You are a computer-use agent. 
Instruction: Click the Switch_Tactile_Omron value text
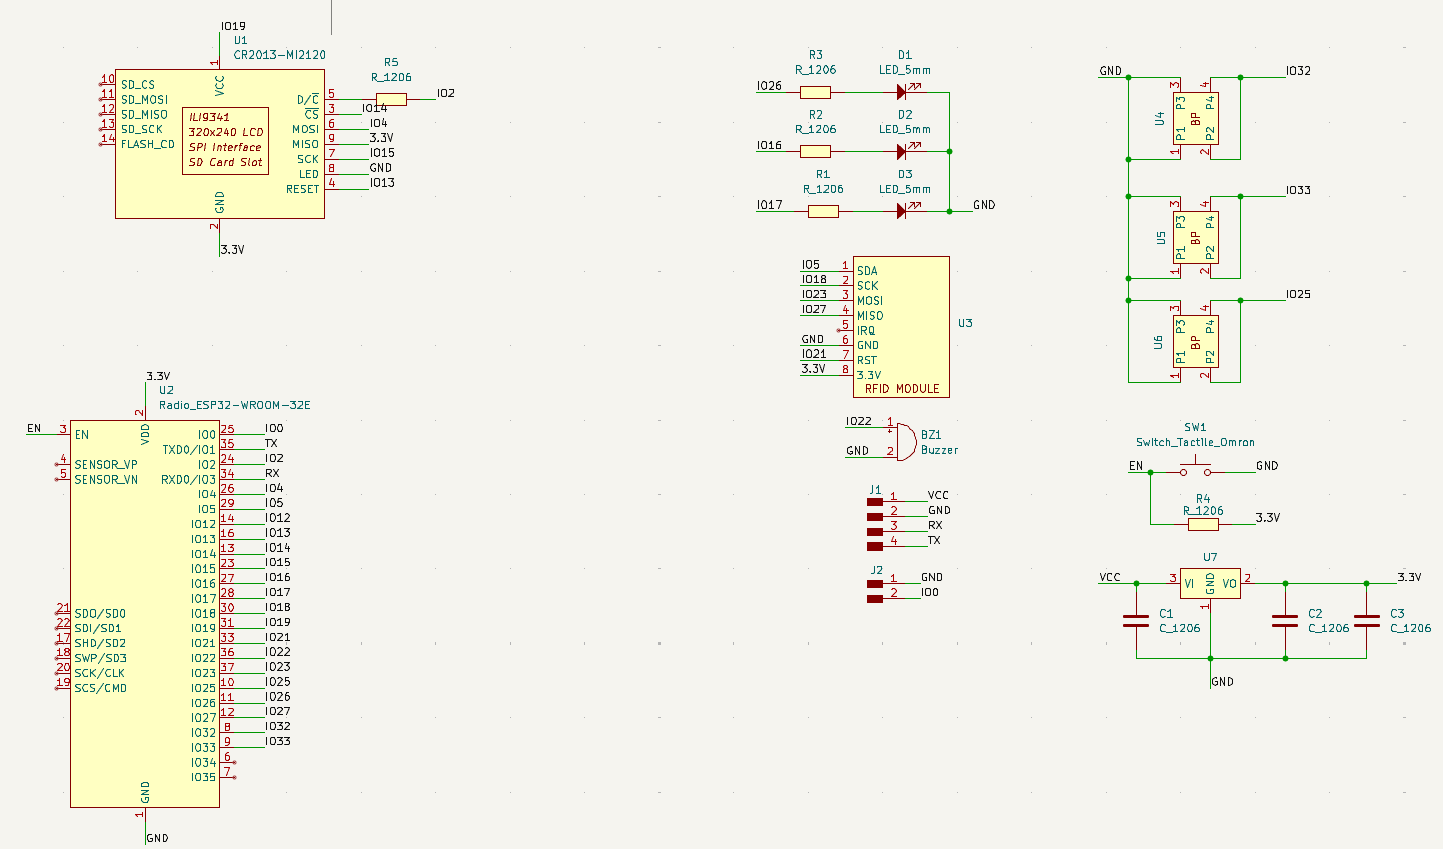coord(1195,442)
